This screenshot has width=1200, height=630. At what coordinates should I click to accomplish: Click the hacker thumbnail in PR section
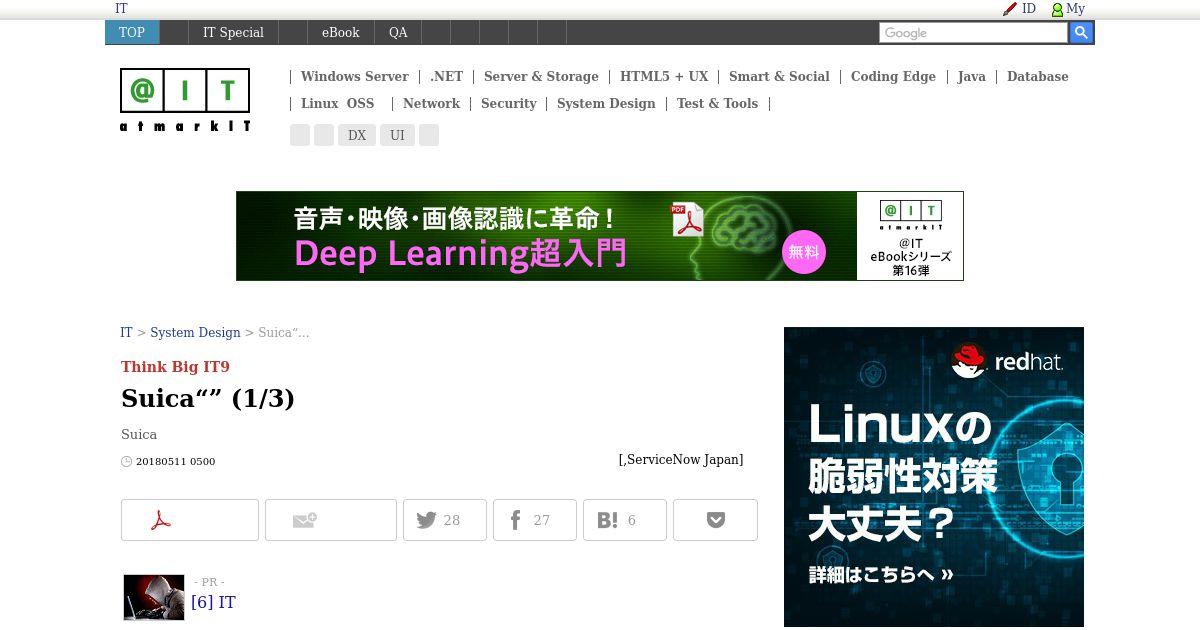tap(154, 597)
